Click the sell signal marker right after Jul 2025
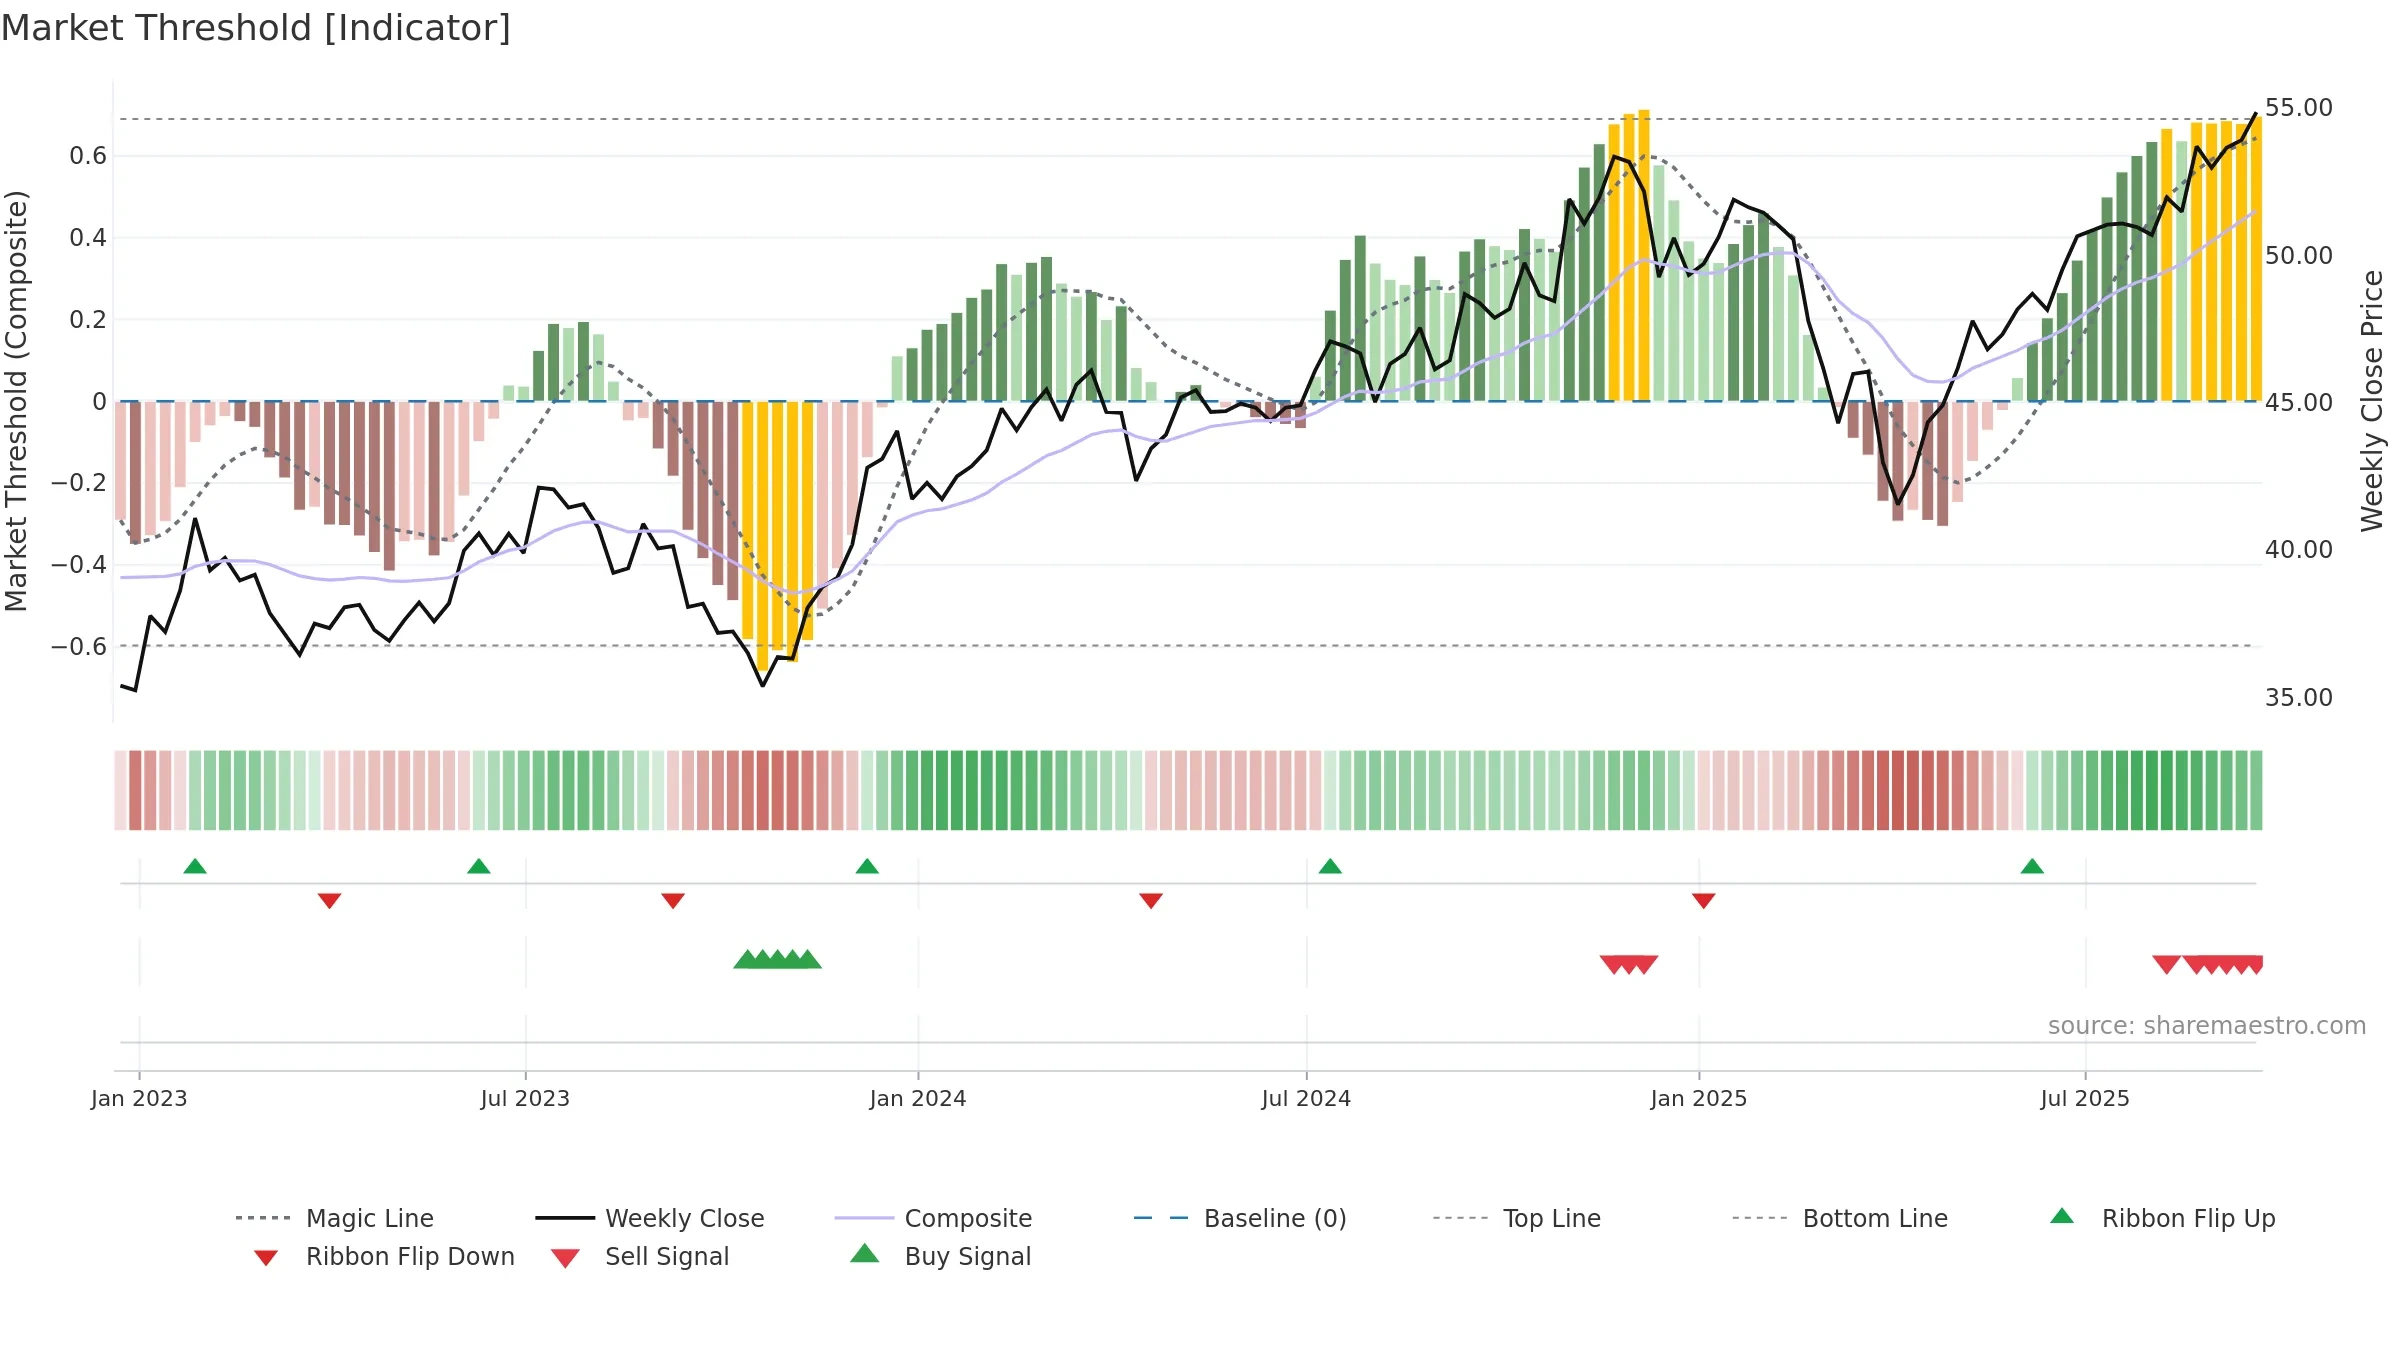The height and width of the screenshot is (1350, 2400). [x=2167, y=964]
